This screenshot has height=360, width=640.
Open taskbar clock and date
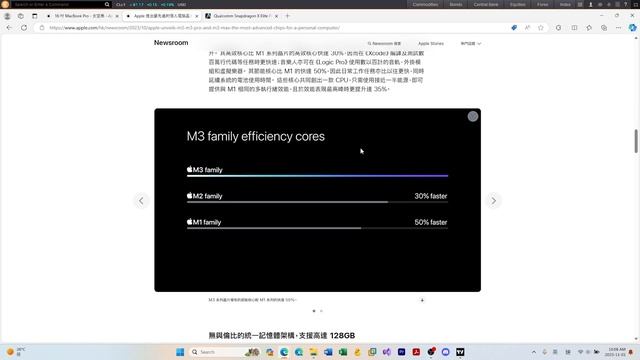point(616,352)
